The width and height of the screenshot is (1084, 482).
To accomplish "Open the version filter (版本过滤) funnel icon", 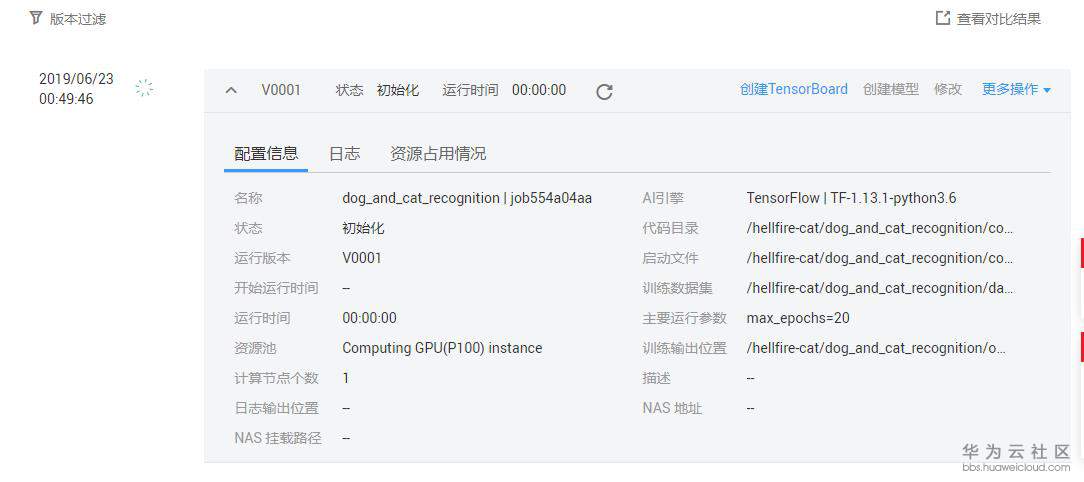I will (x=36, y=18).
